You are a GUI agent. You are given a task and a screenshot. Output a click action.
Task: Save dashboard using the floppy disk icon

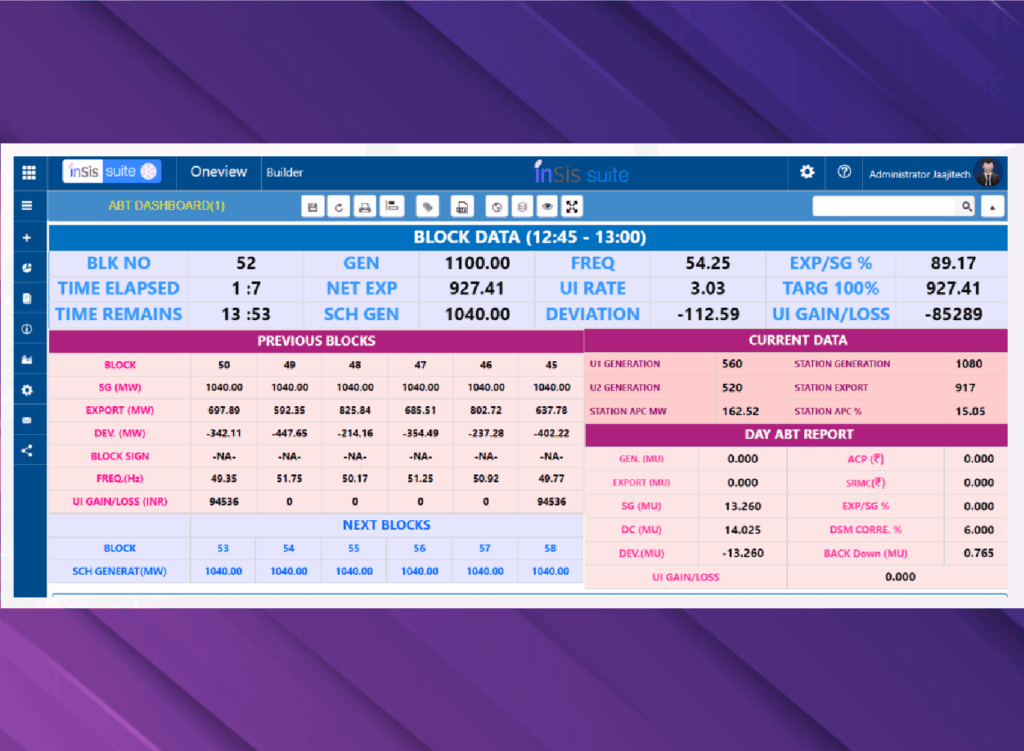[x=312, y=207]
